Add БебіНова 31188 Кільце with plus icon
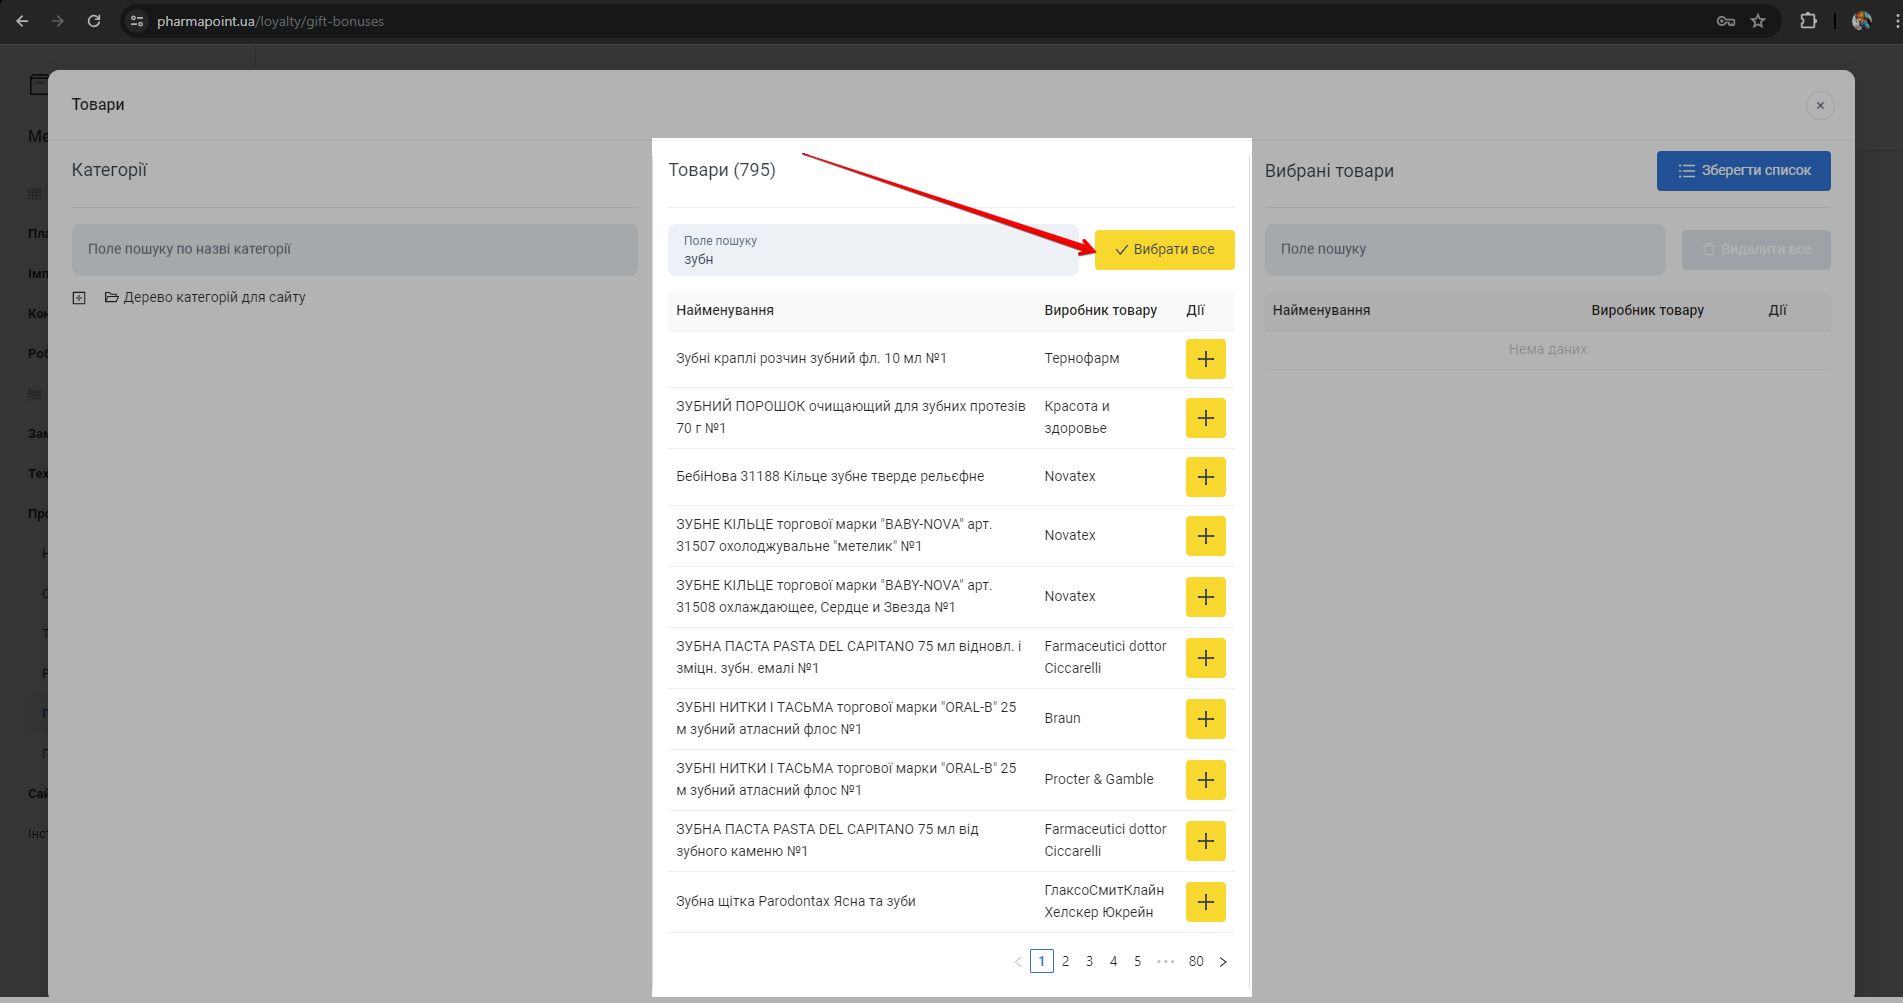This screenshot has width=1903, height=1003. coord(1205,477)
